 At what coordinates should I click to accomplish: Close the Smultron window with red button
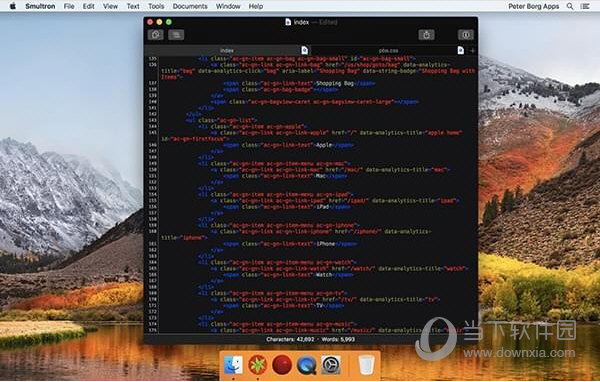(x=150, y=22)
